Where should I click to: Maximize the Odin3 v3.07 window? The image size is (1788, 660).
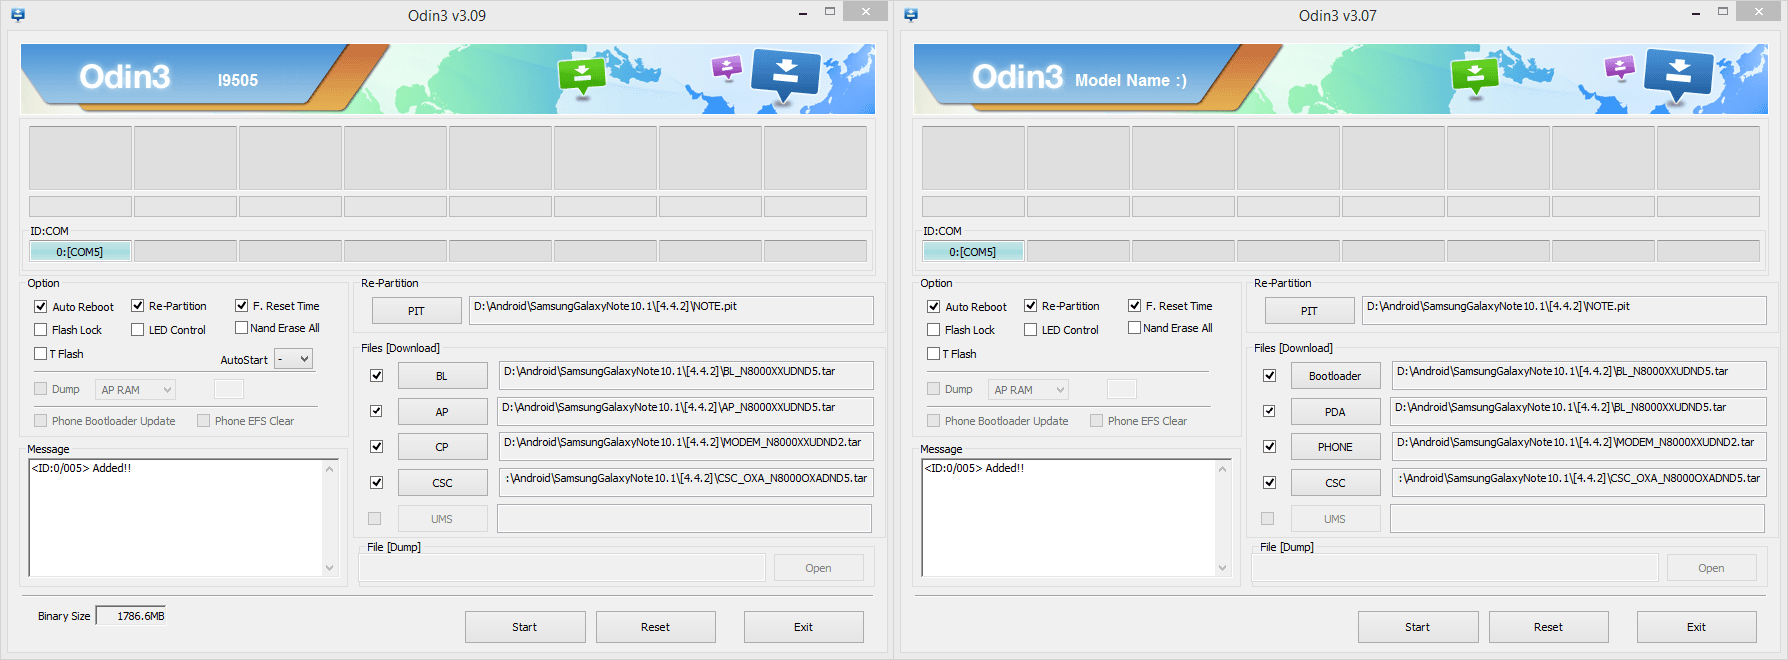[1723, 12]
